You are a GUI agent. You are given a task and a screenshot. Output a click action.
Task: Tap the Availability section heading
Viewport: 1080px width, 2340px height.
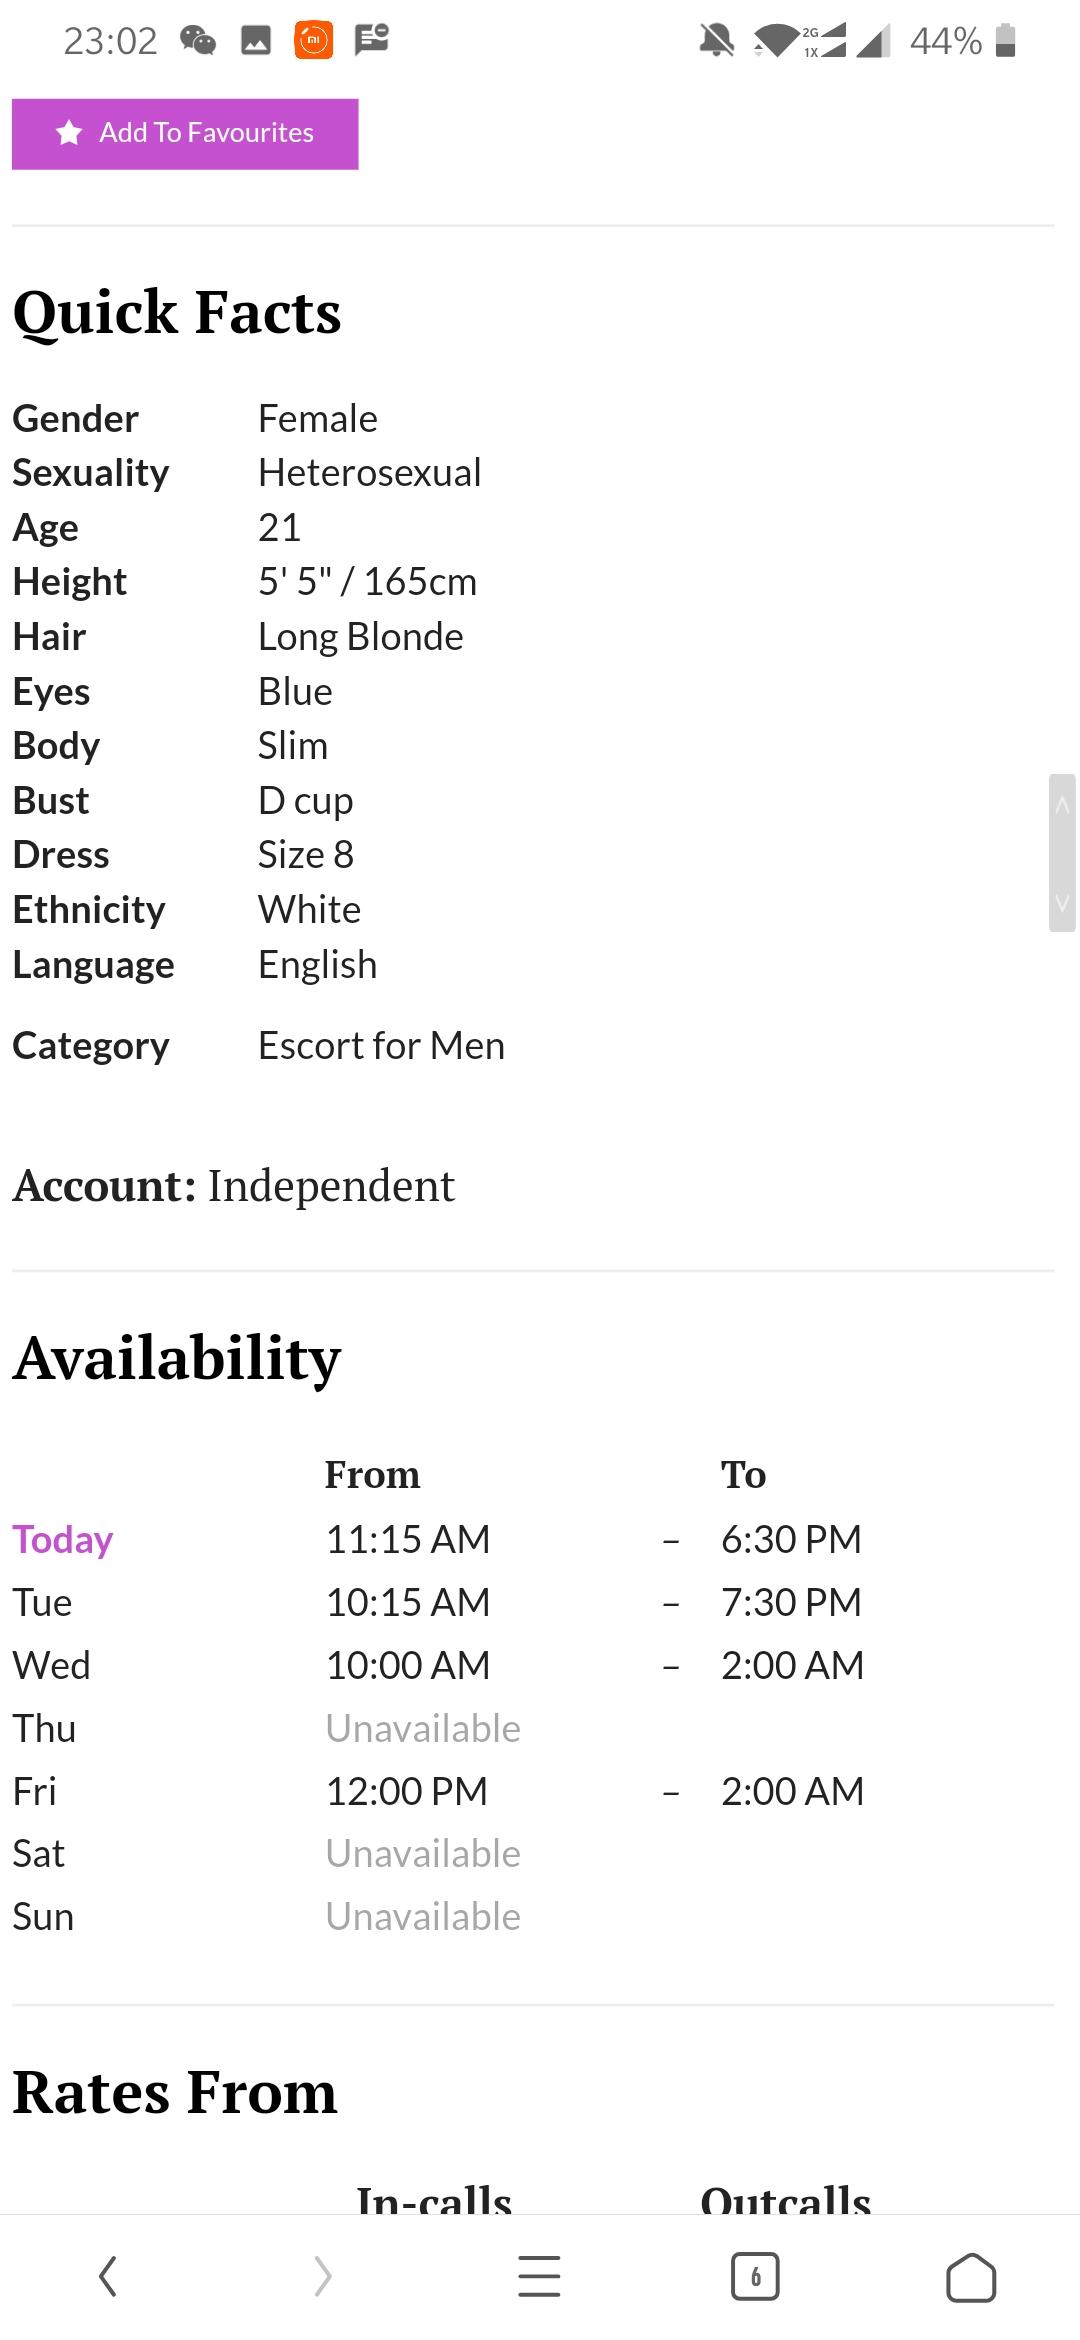click(x=177, y=1358)
